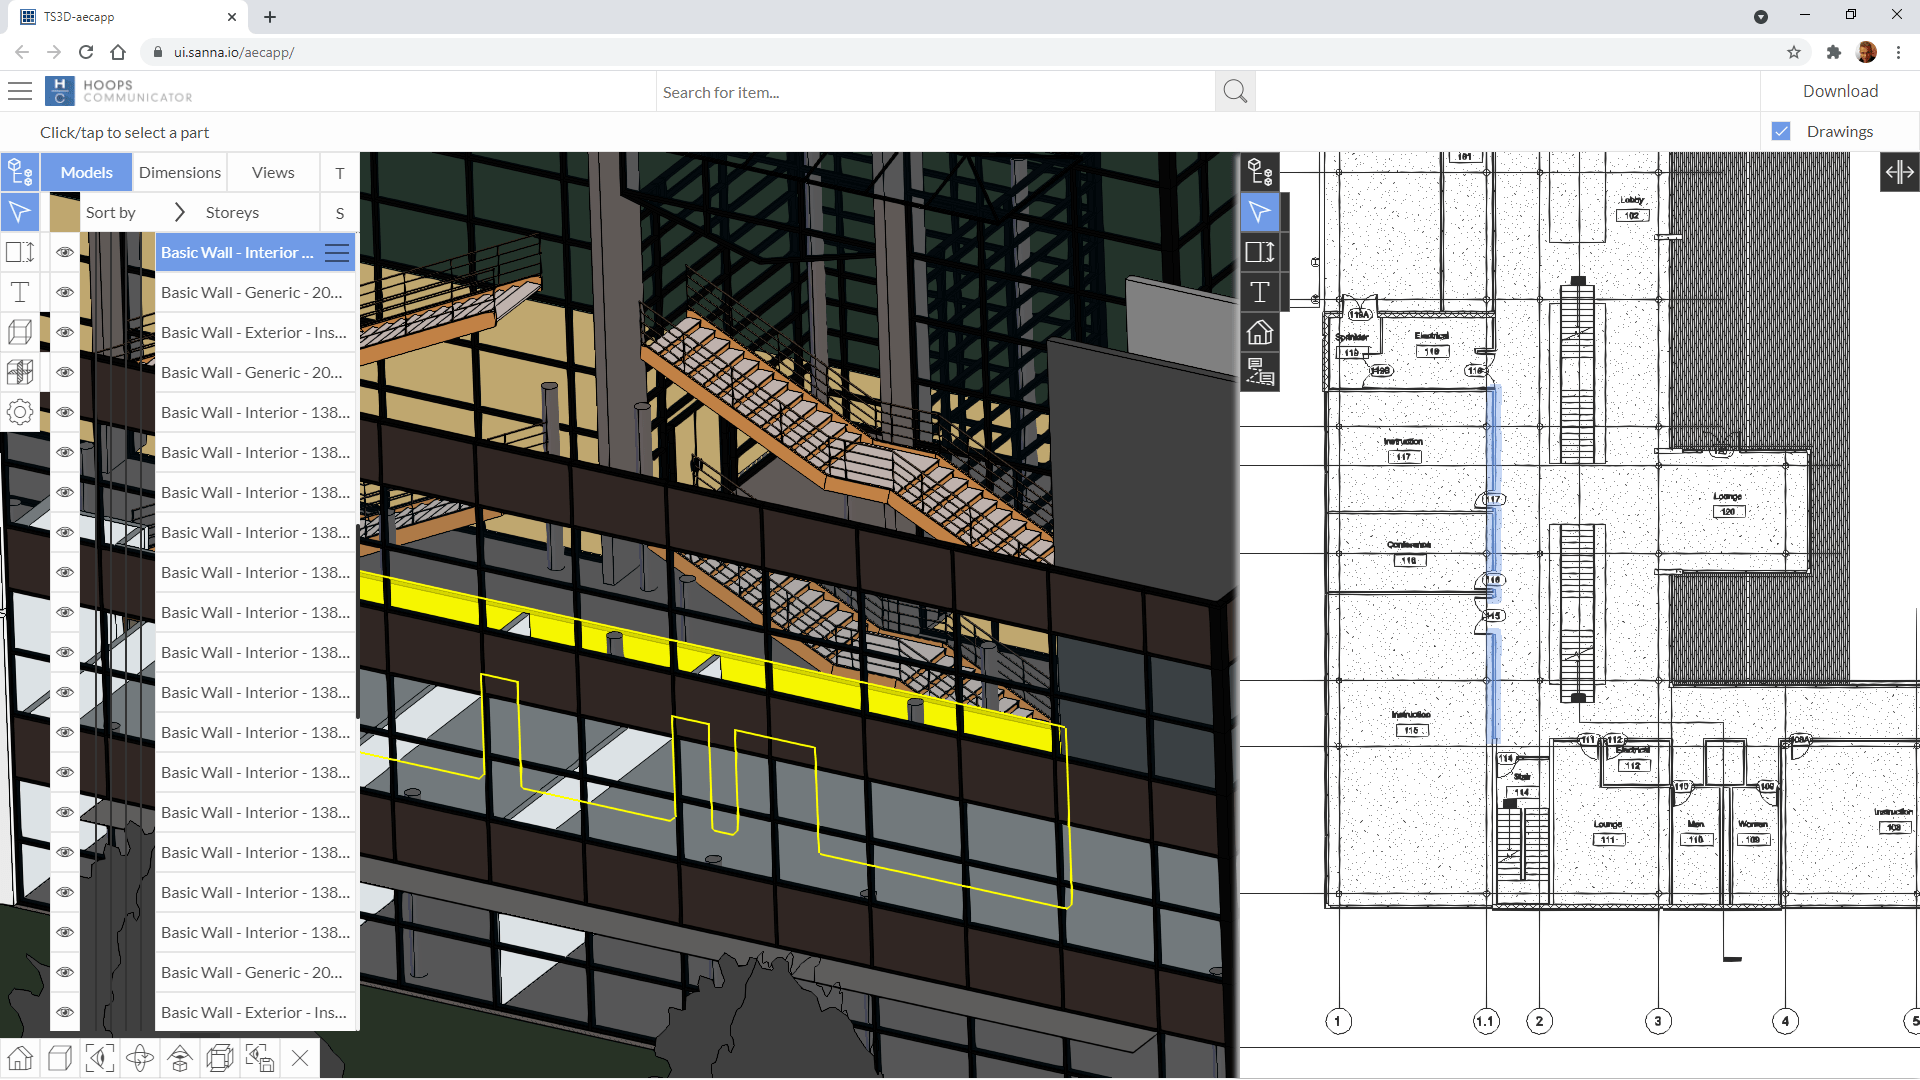
Task: Select the arrow selection tool
Action: [x=20, y=212]
